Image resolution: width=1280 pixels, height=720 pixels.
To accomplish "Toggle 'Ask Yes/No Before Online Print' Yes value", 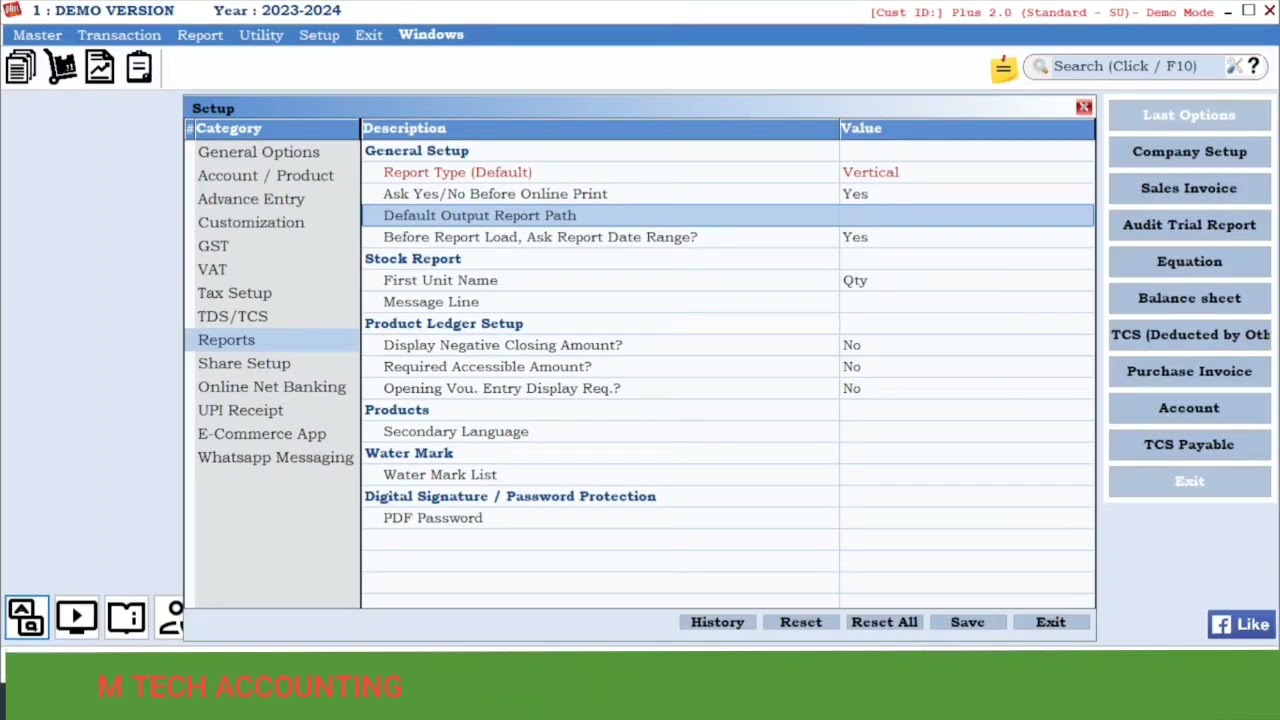I will pos(855,194).
